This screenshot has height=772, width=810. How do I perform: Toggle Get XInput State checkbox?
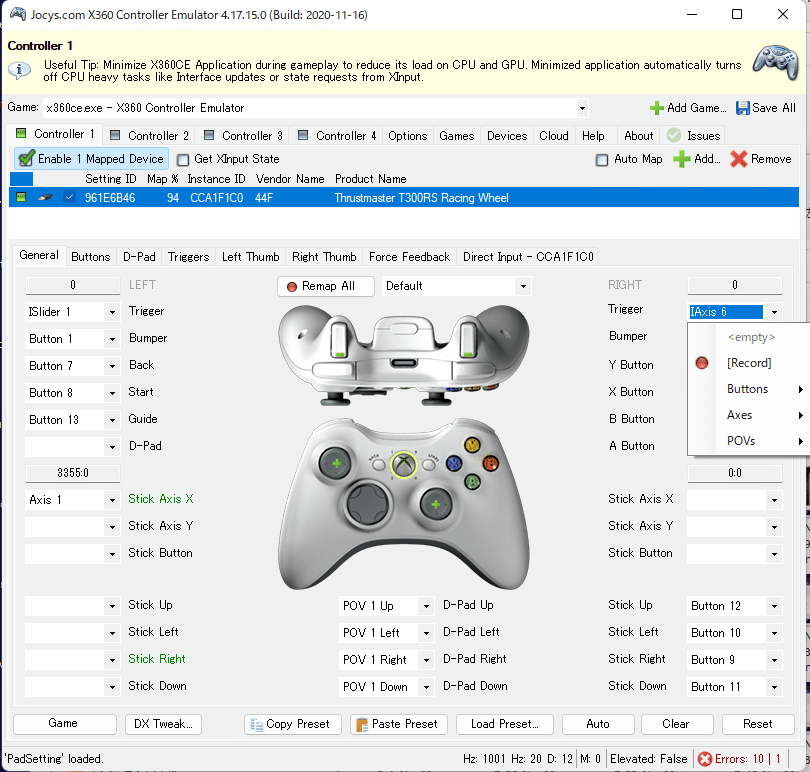tap(183, 159)
